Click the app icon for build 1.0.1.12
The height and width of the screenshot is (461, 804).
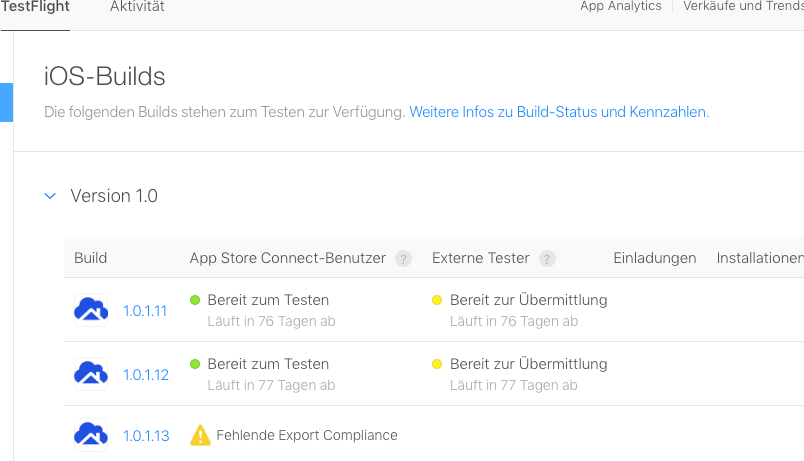[91, 374]
